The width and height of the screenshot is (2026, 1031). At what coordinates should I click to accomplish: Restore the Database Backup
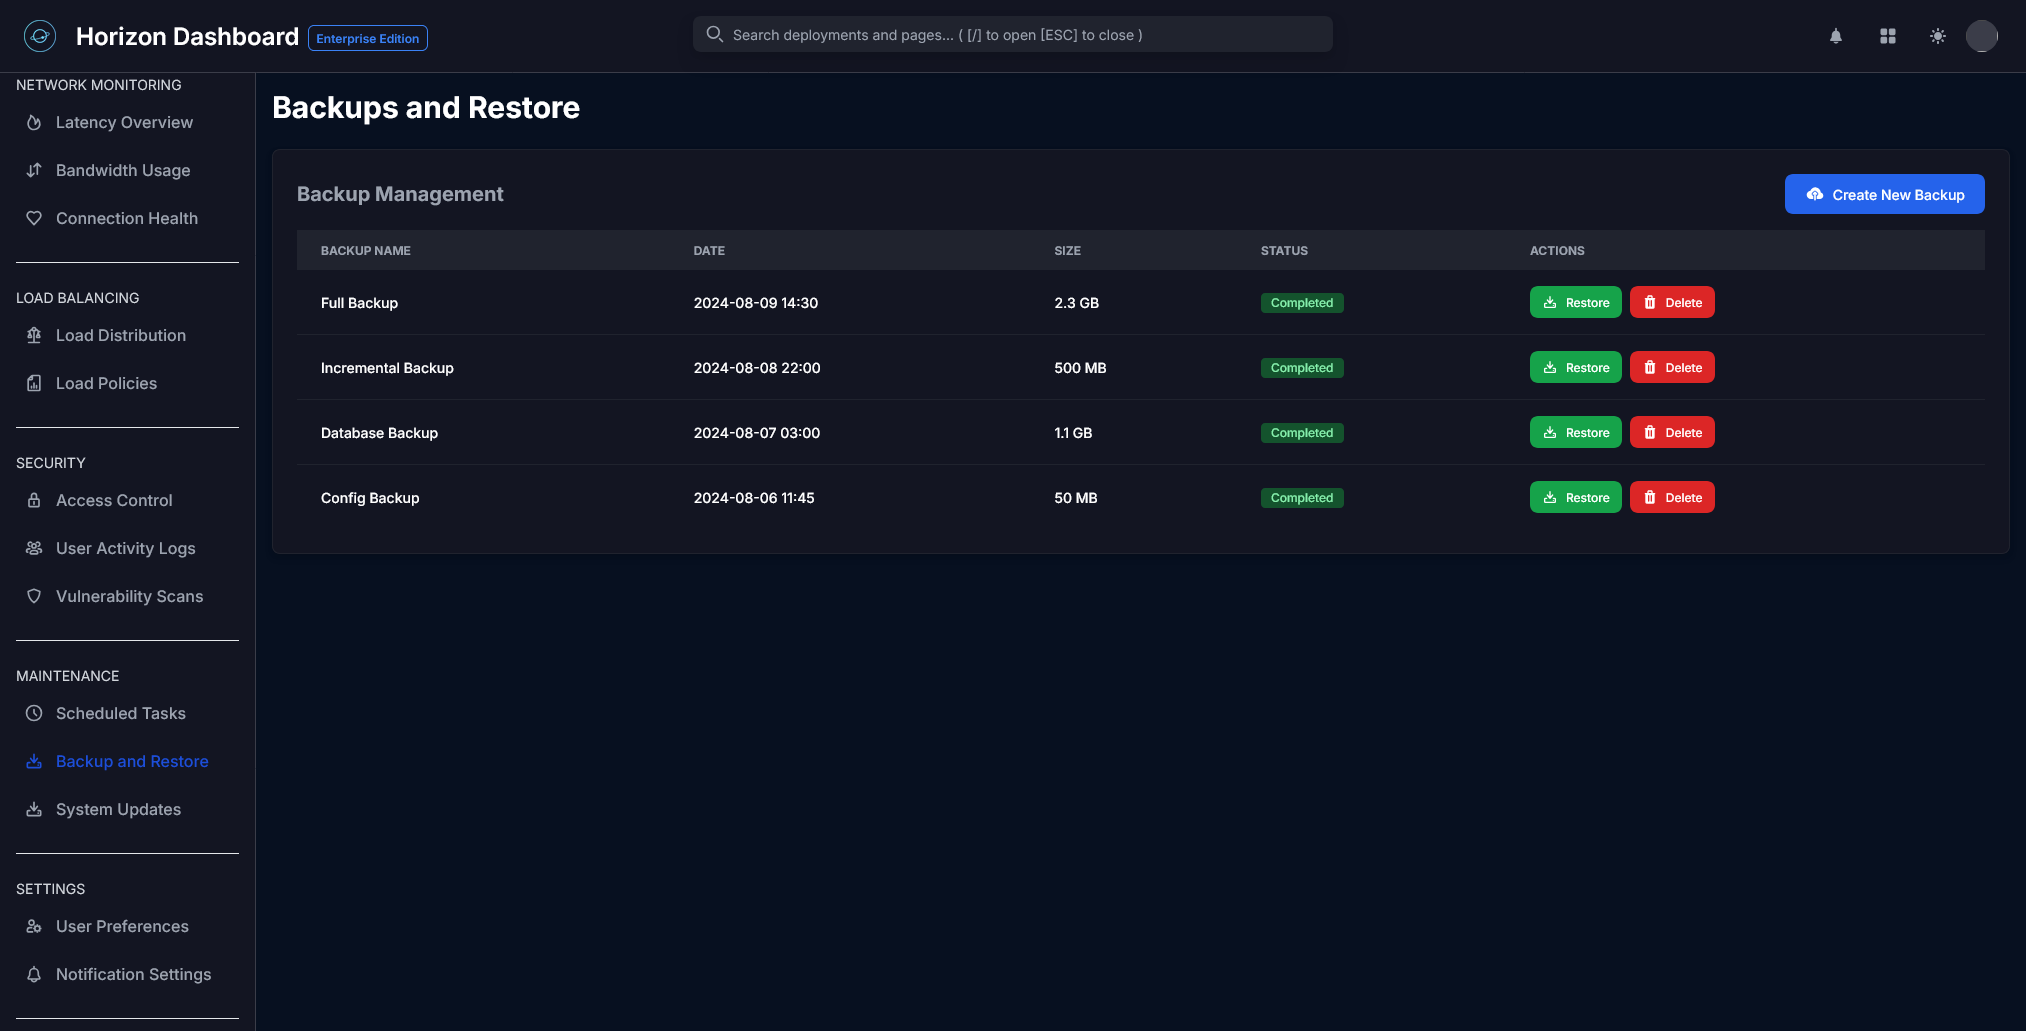[1575, 432]
